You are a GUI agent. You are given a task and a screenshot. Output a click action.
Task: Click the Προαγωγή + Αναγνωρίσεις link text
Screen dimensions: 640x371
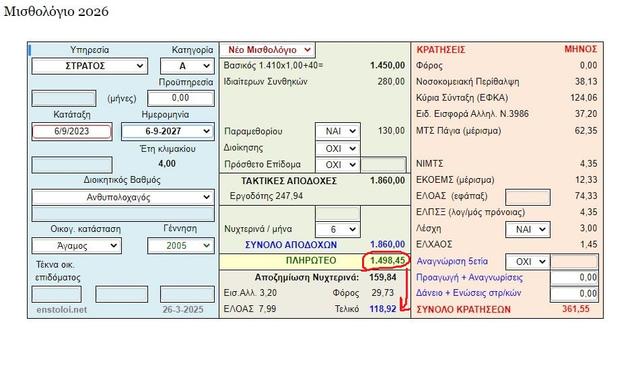pyautogui.click(x=469, y=278)
